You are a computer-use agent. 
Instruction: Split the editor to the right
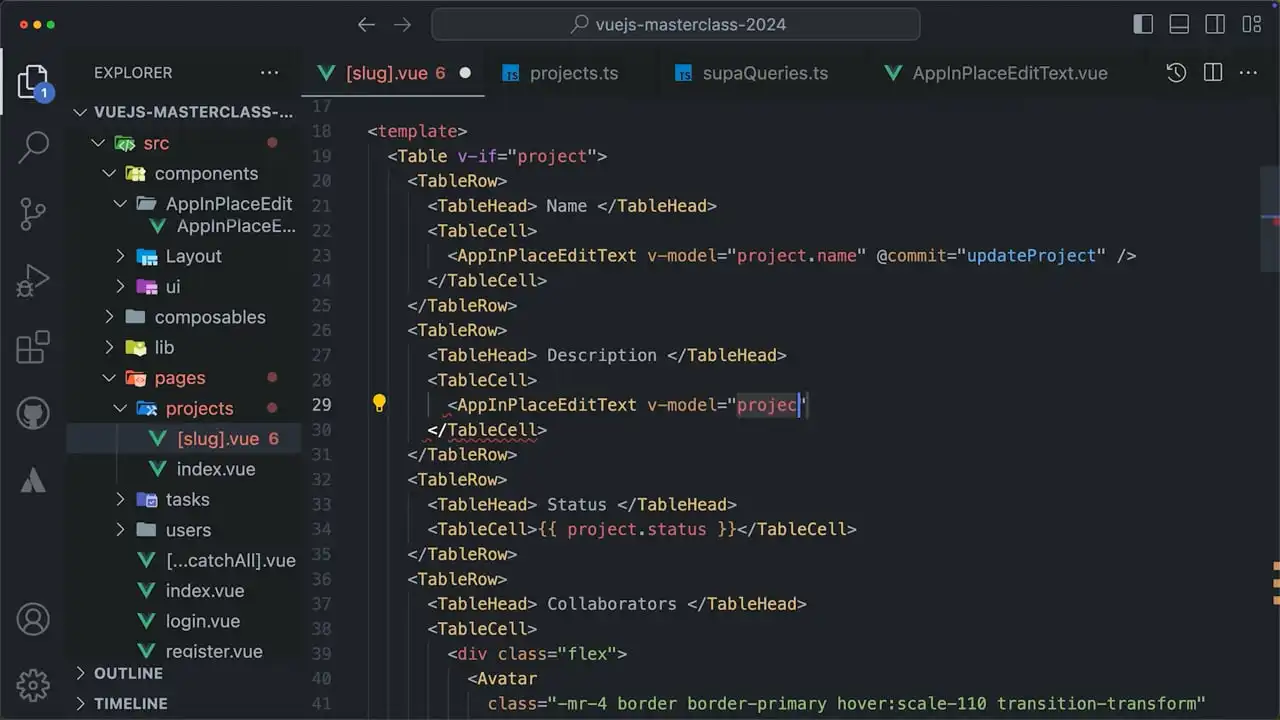coord(1213,73)
